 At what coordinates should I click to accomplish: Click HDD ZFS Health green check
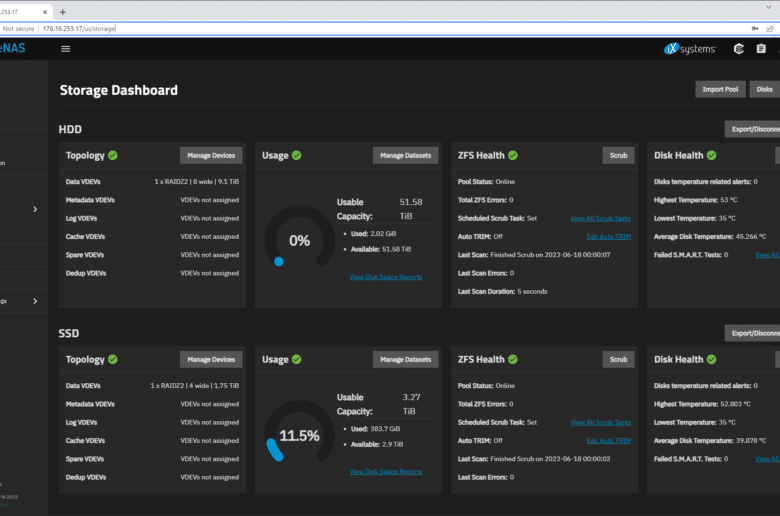(513, 155)
